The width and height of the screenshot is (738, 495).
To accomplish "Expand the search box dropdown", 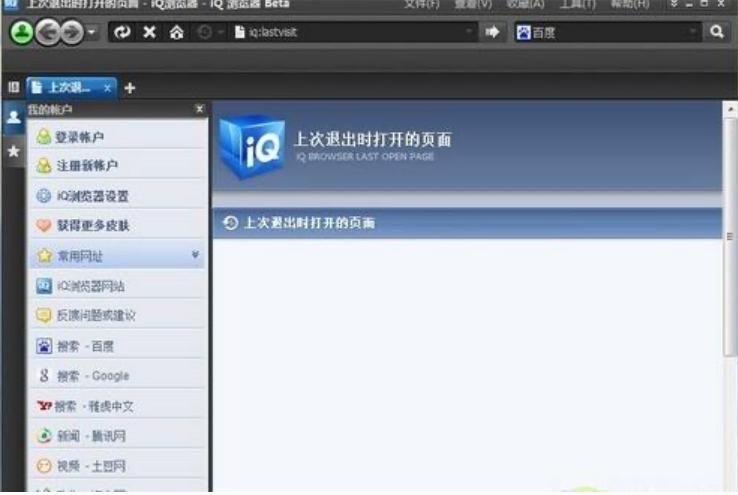I will pos(693,32).
